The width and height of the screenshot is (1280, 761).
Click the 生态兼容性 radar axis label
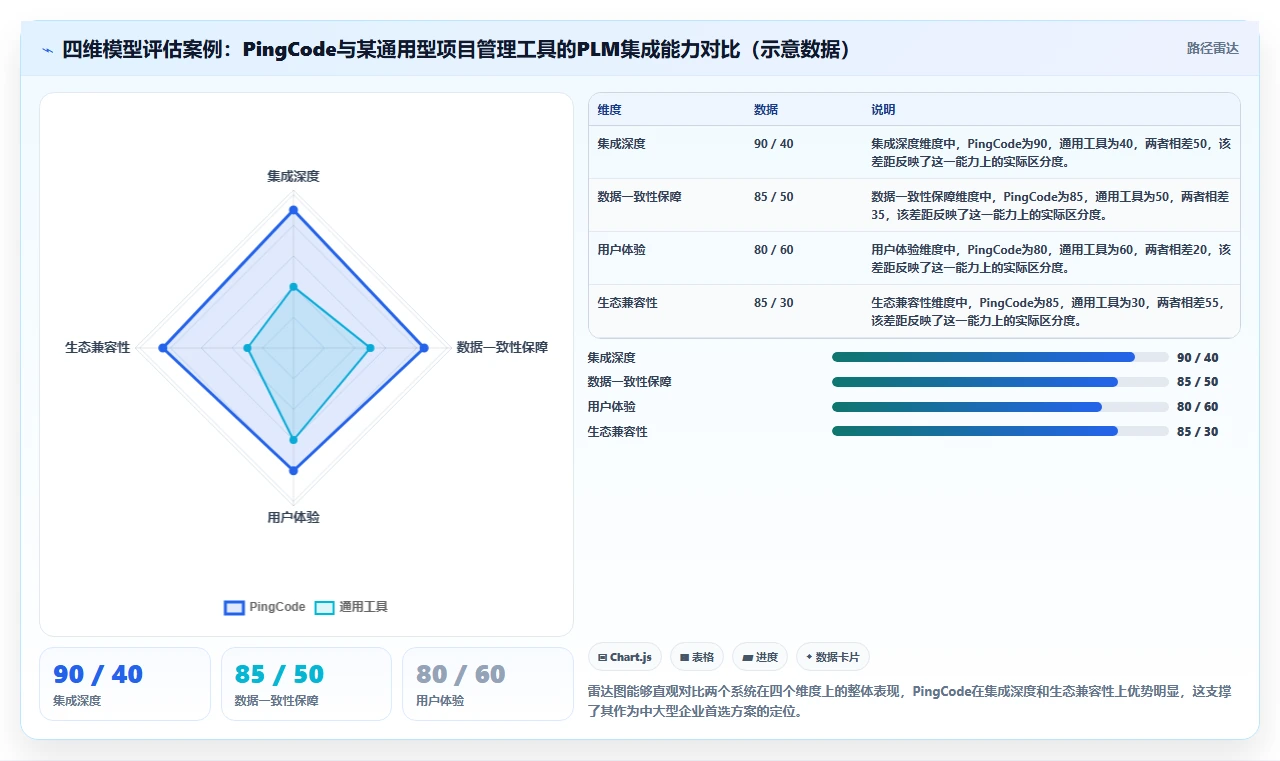point(98,348)
